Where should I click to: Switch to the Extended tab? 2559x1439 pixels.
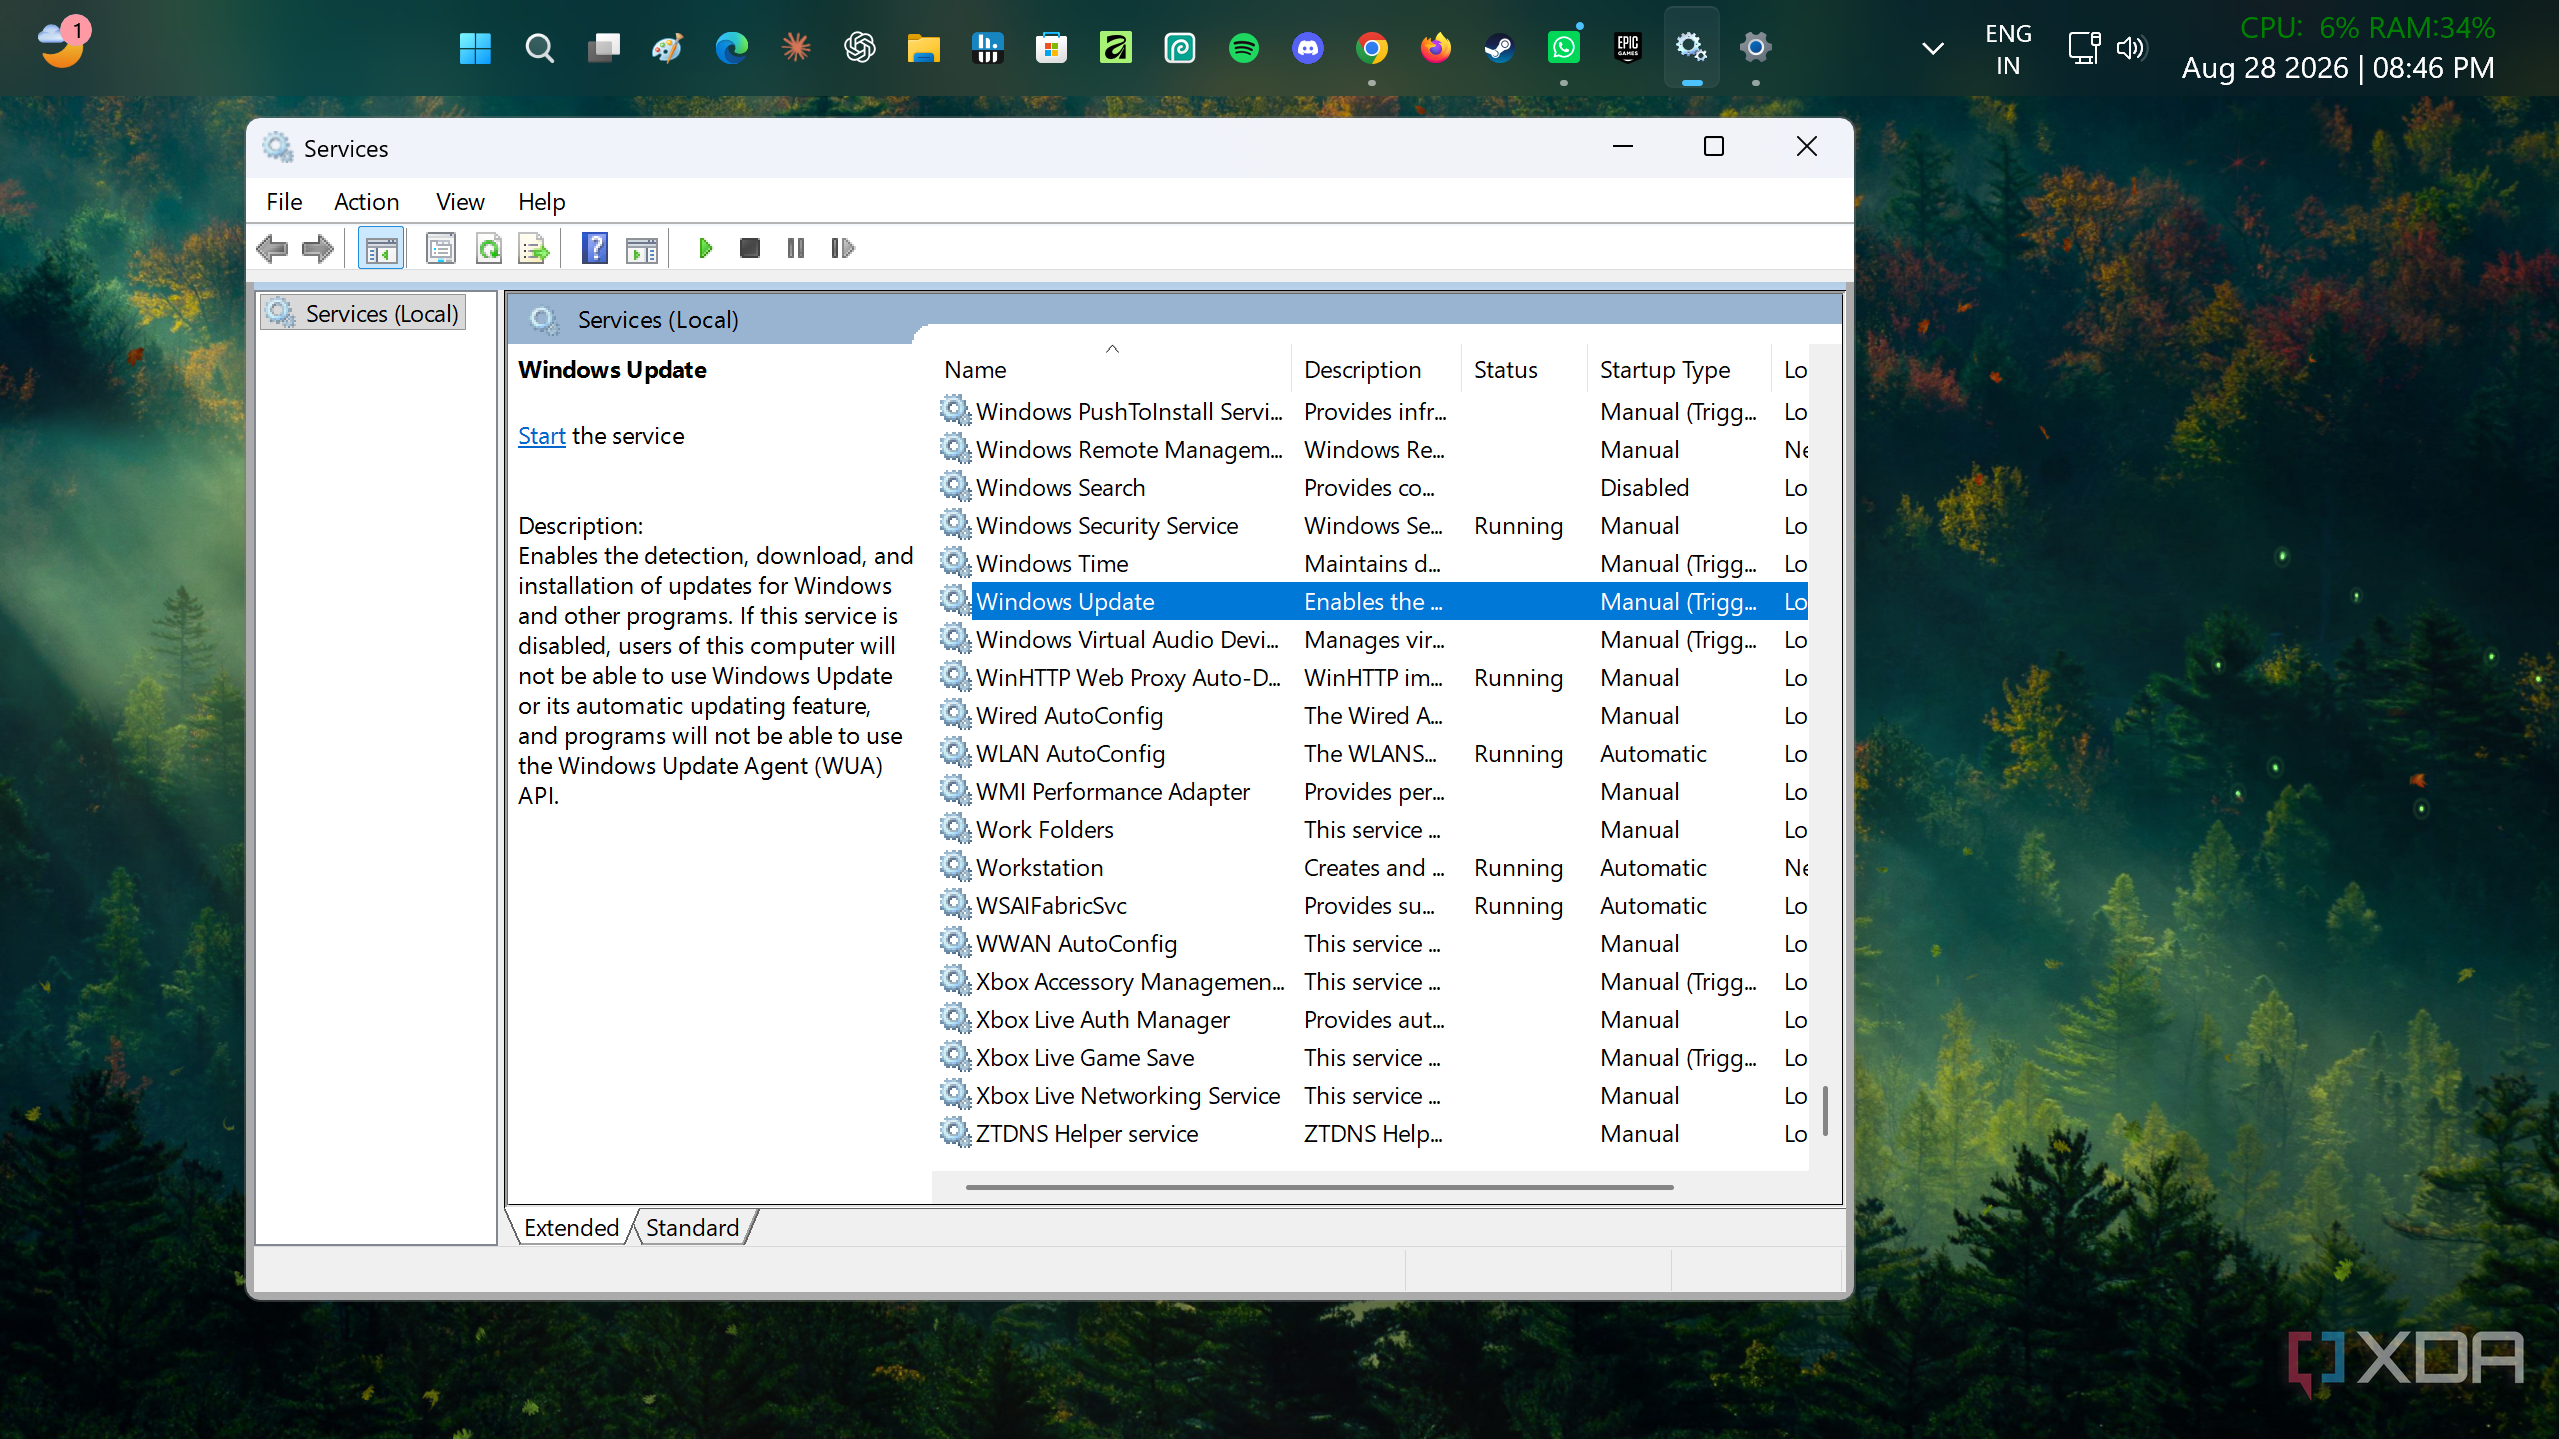coord(571,1227)
